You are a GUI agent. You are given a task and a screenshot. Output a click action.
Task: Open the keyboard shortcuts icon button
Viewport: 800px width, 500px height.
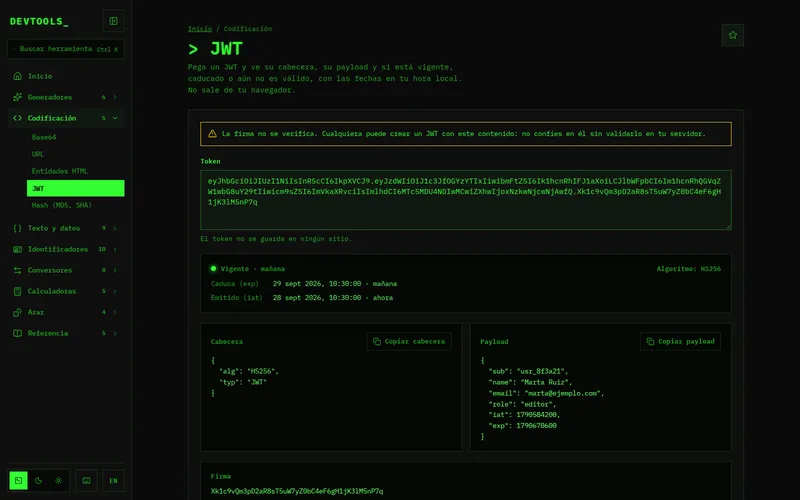pos(86,481)
